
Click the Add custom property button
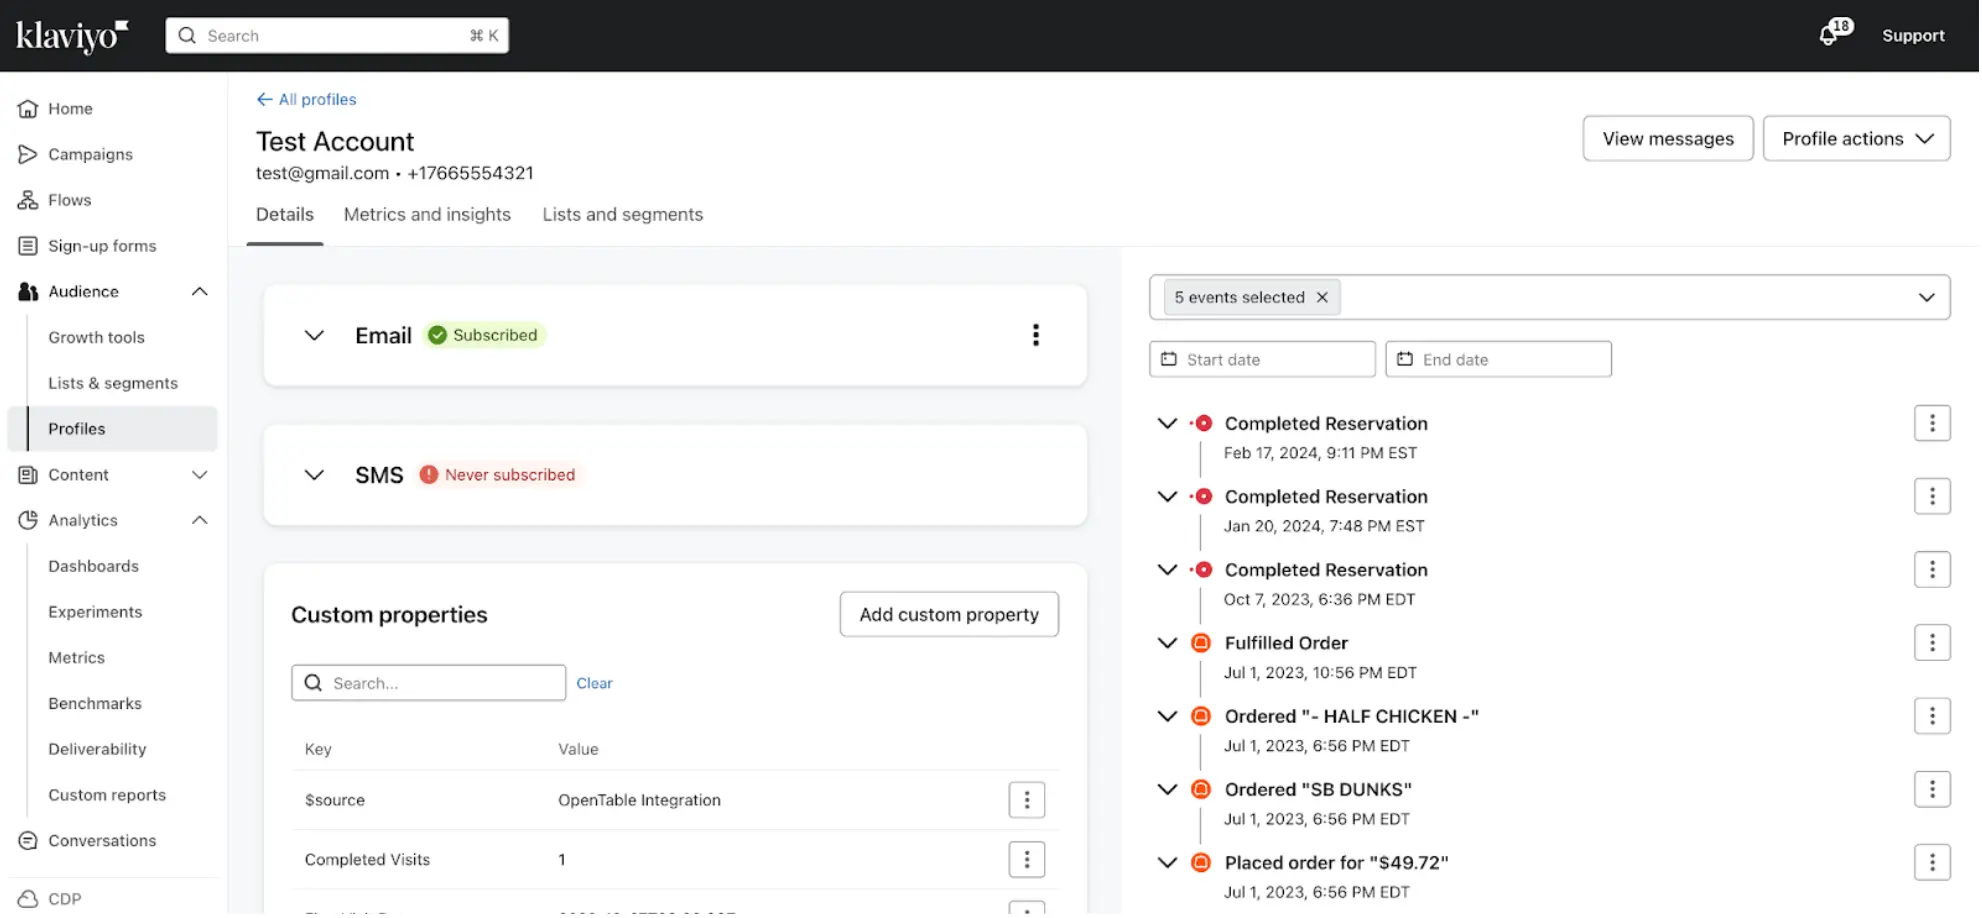[948, 615]
